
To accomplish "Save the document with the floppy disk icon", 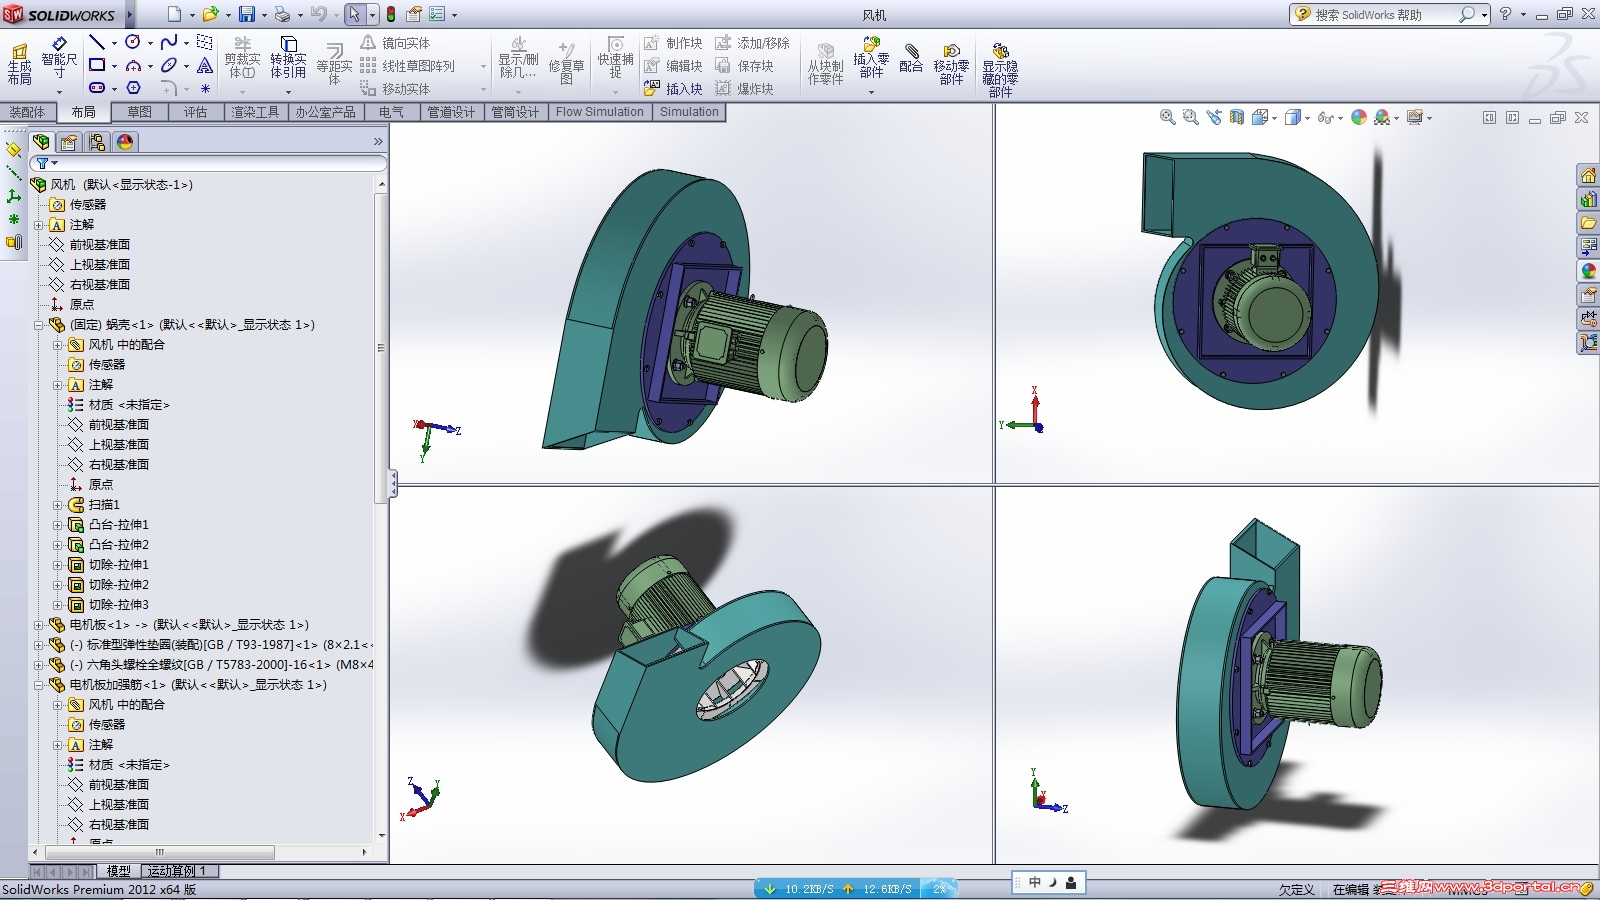I will pyautogui.click(x=247, y=14).
